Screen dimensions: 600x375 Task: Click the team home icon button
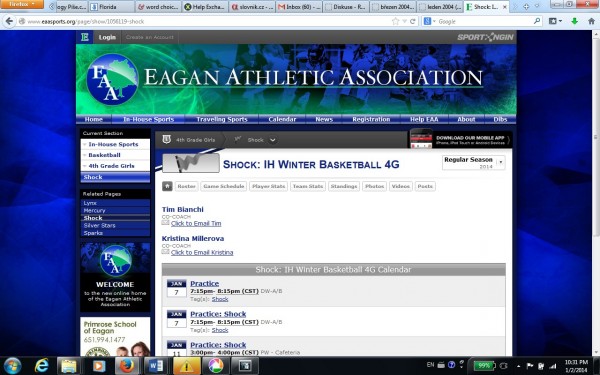(x=167, y=186)
